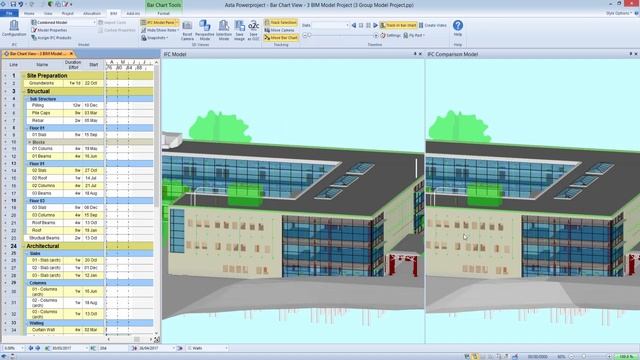Click the bar chart vertical scrollbar

156,135
